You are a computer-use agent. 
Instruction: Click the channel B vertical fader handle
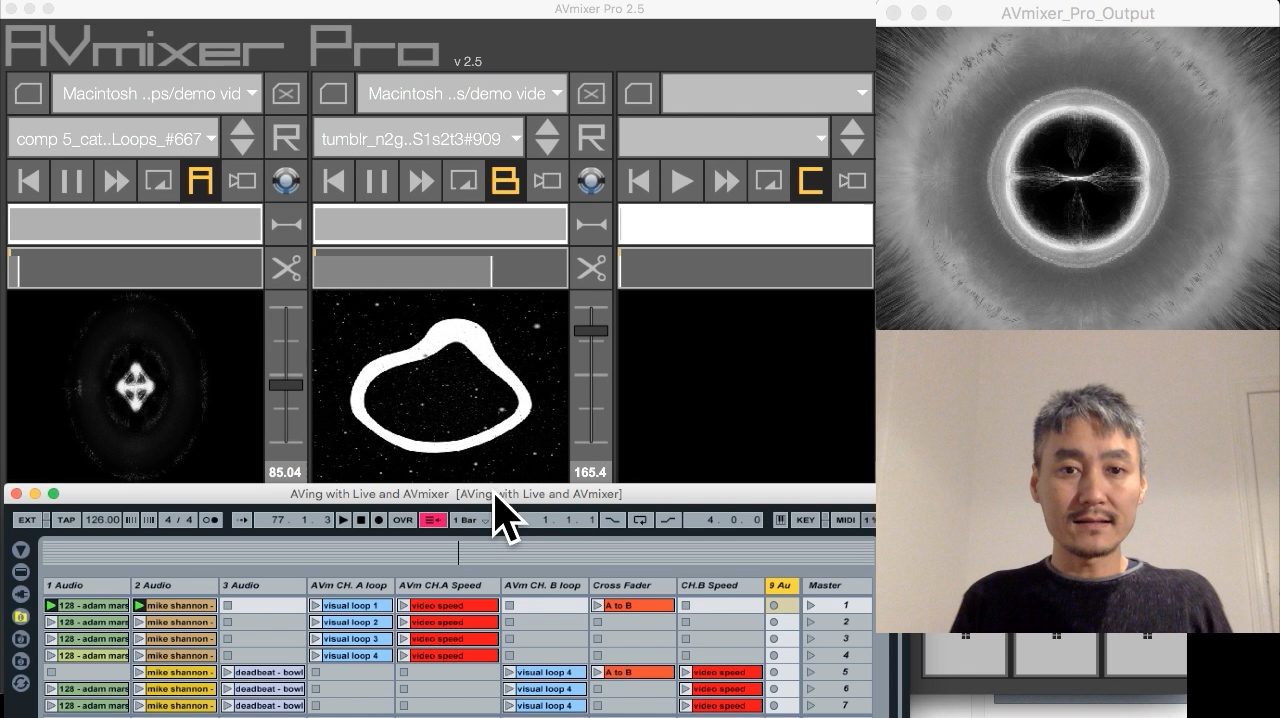[x=590, y=331]
